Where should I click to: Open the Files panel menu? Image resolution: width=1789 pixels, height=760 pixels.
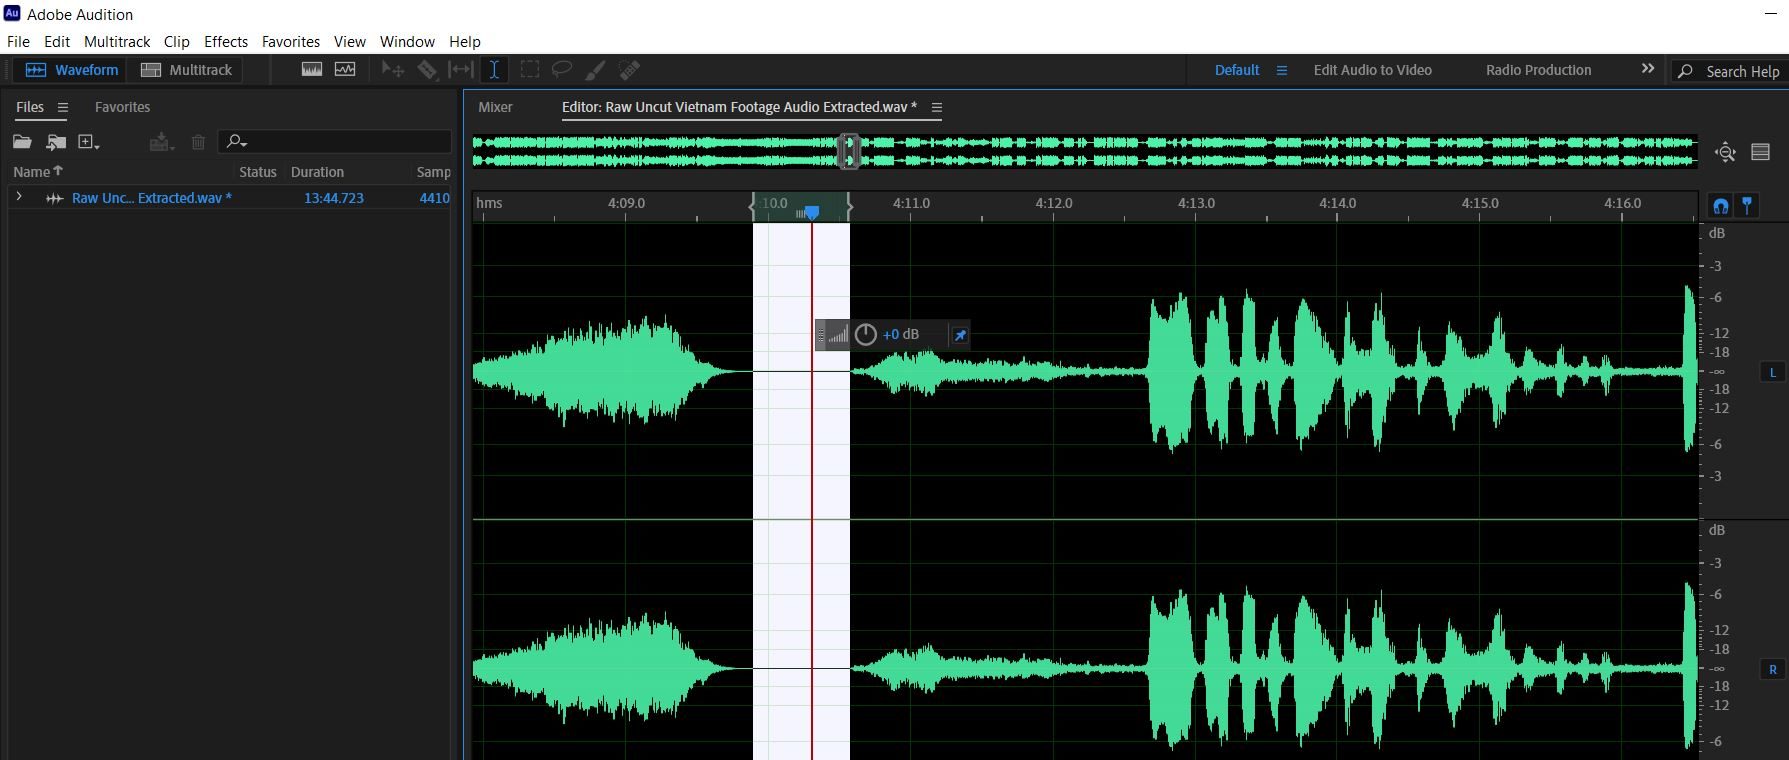[x=62, y=107]
